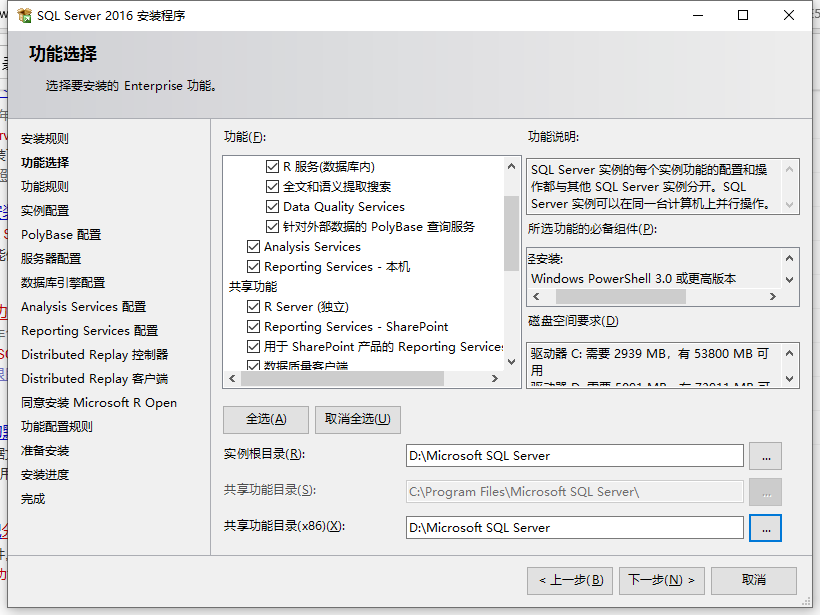
Task: Cancel setup with the 取消 button
Action: pos(754,580)
